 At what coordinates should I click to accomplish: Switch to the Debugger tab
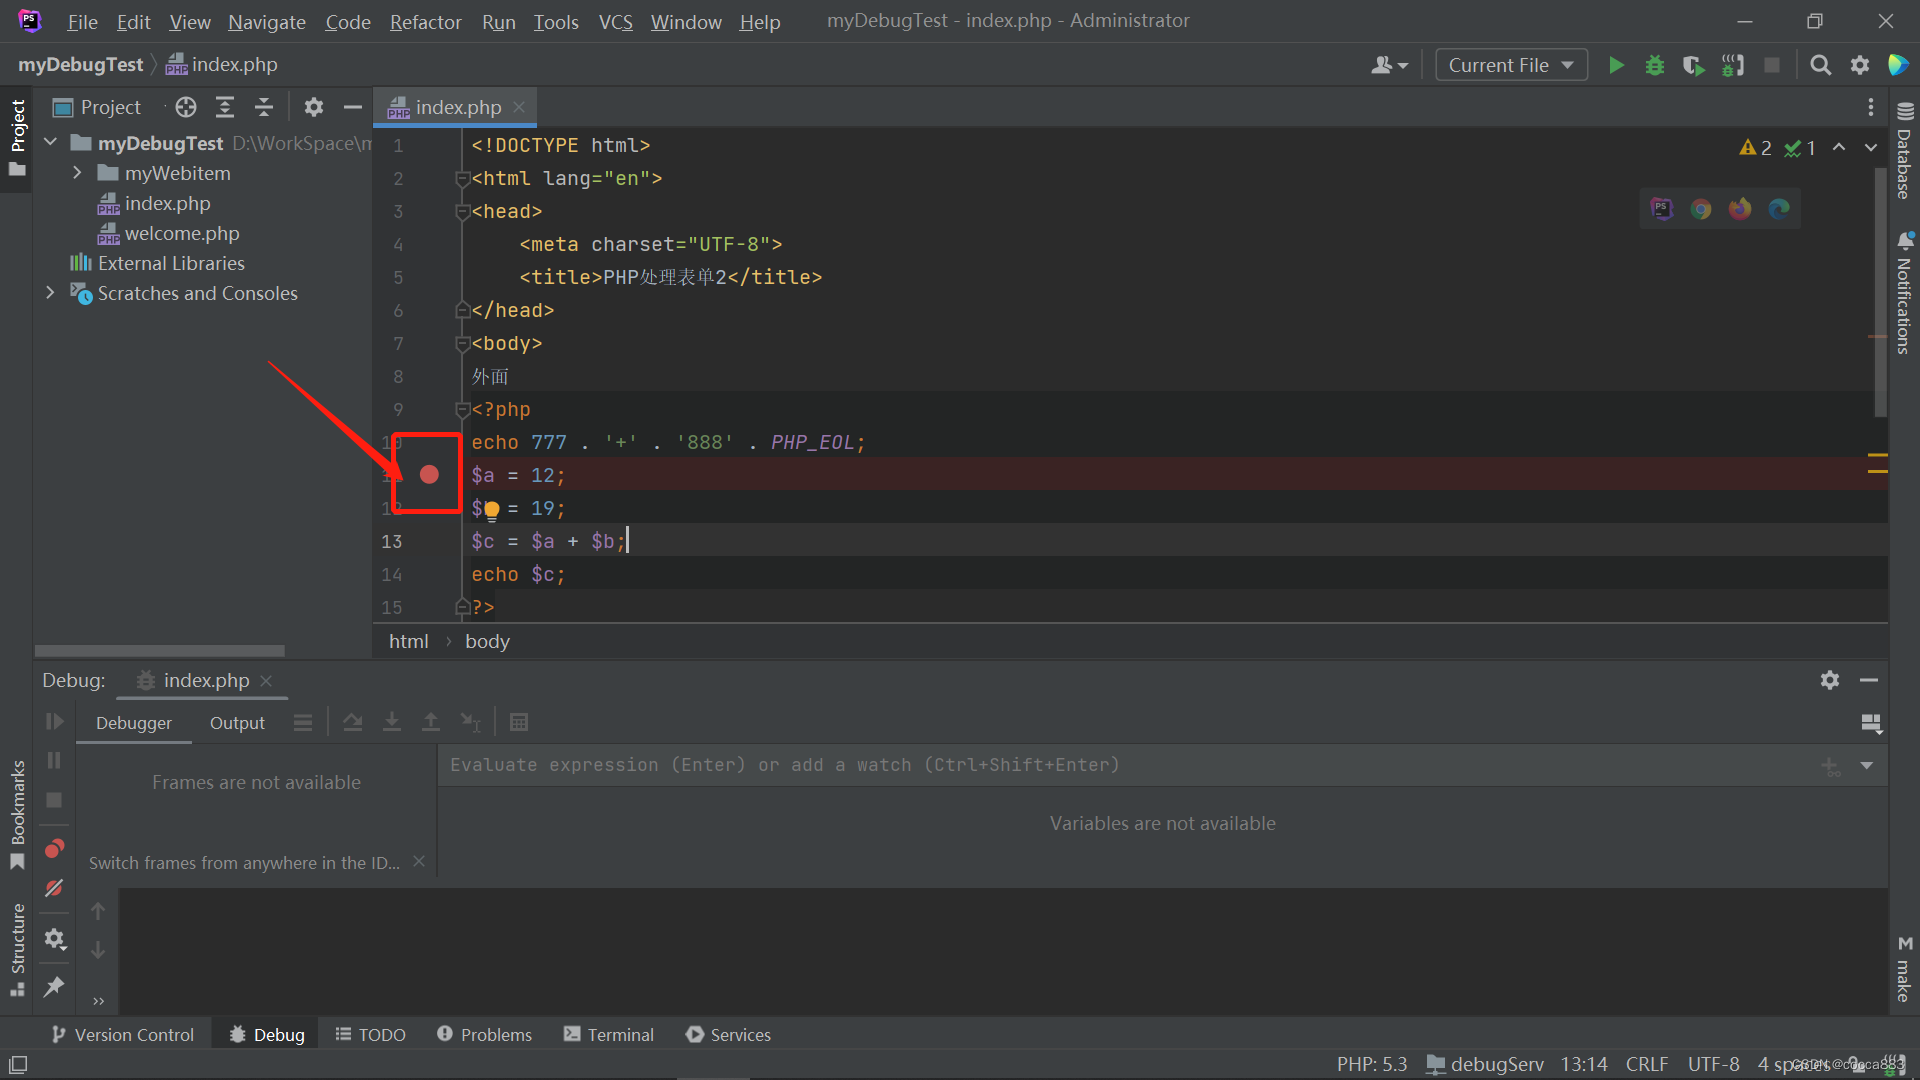132,721
